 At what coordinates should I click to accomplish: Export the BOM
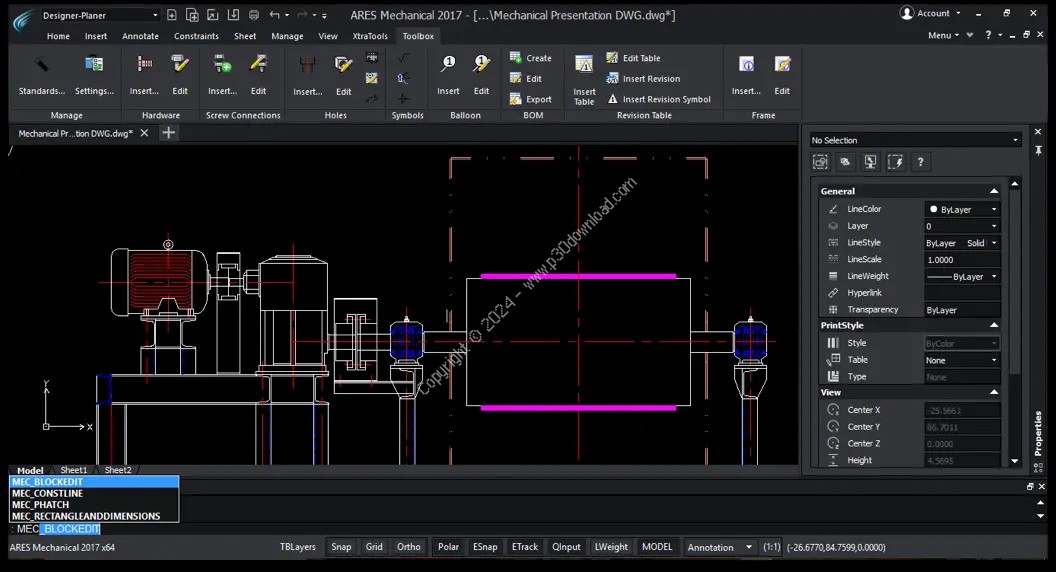click(x=531, y=99)
